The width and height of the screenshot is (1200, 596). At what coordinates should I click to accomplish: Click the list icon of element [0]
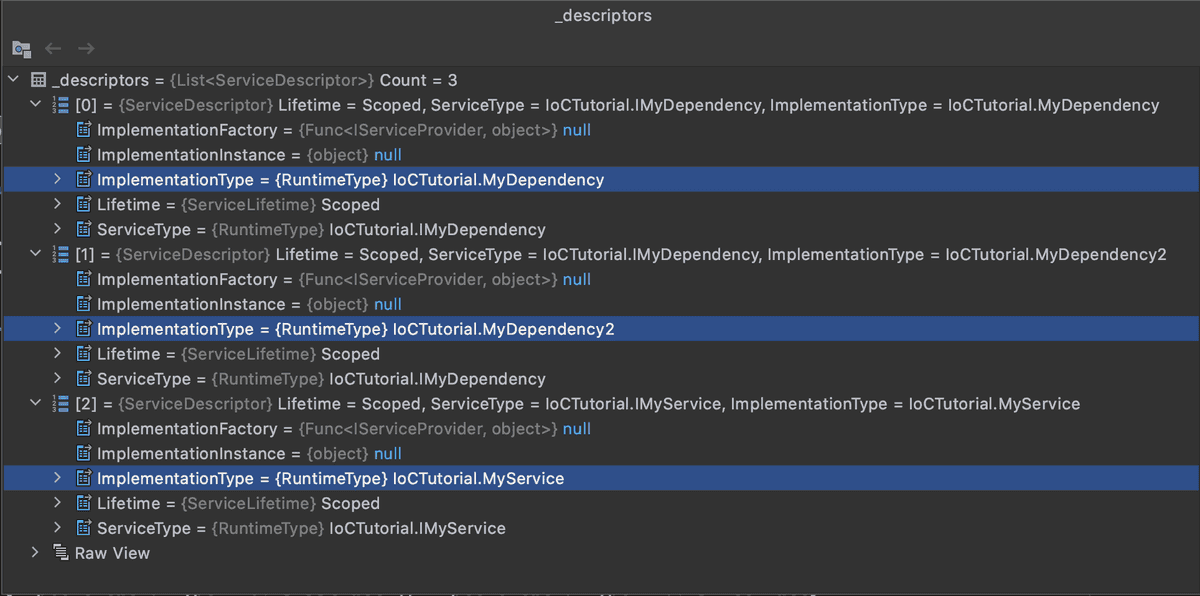tap(60, 105)
